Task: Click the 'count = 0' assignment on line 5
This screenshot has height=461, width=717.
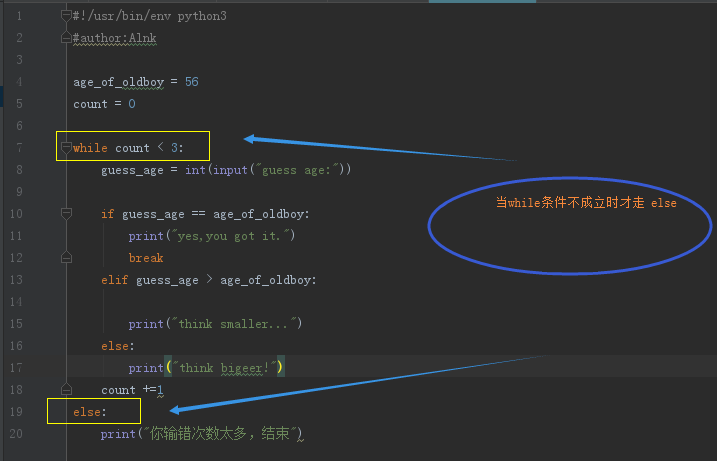Action: click(104, 104)
